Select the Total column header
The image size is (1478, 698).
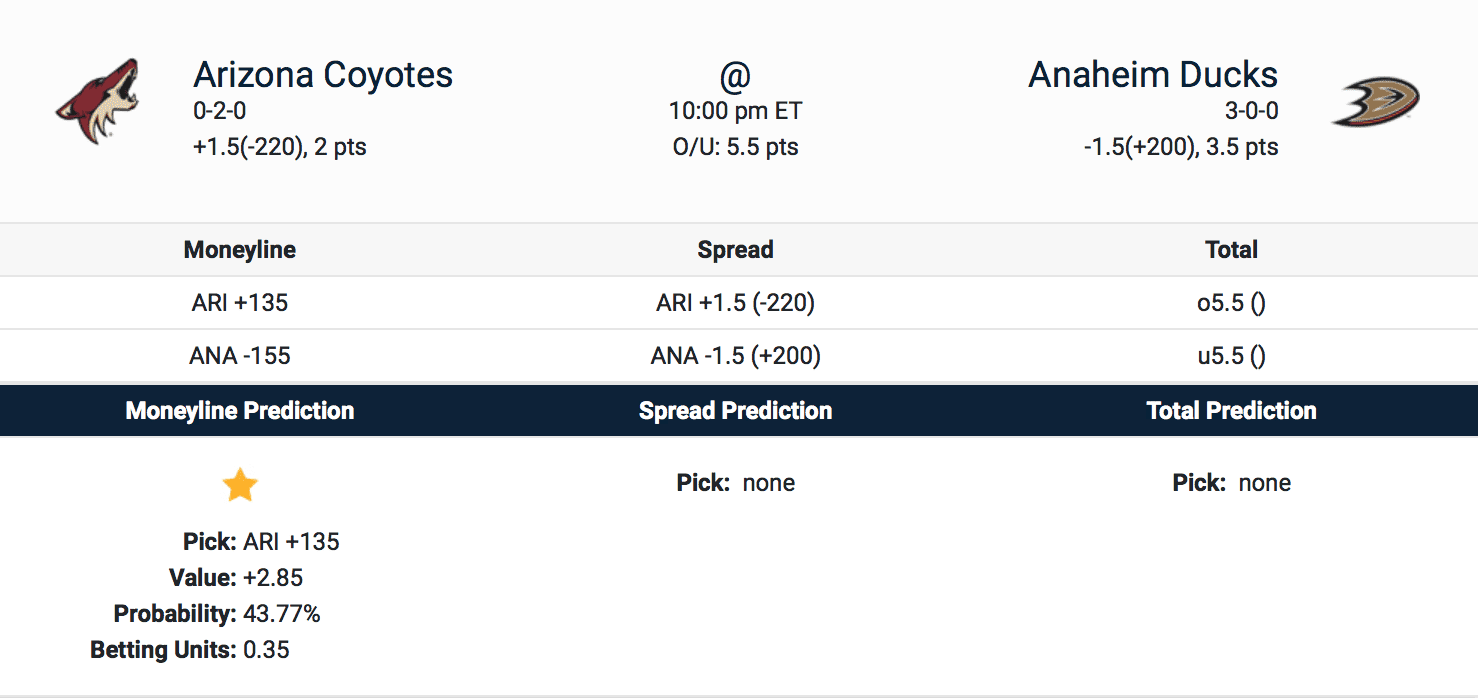tap(1231, 250)
